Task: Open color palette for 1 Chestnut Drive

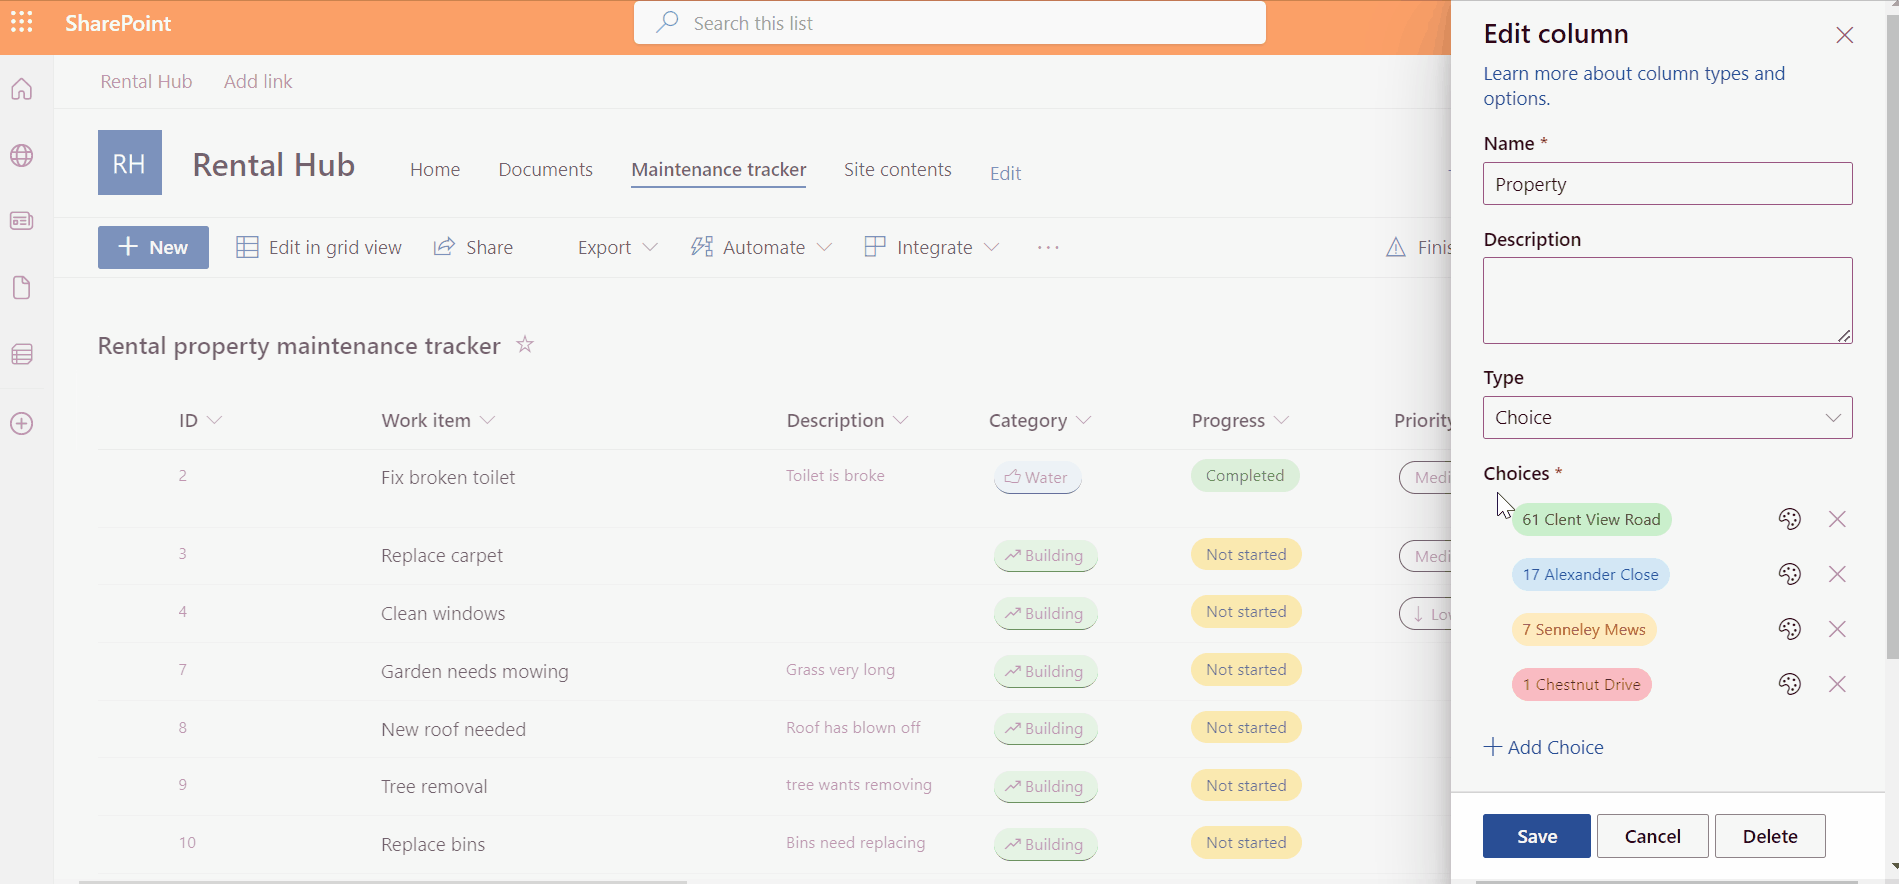Action: click(1790, 684)
